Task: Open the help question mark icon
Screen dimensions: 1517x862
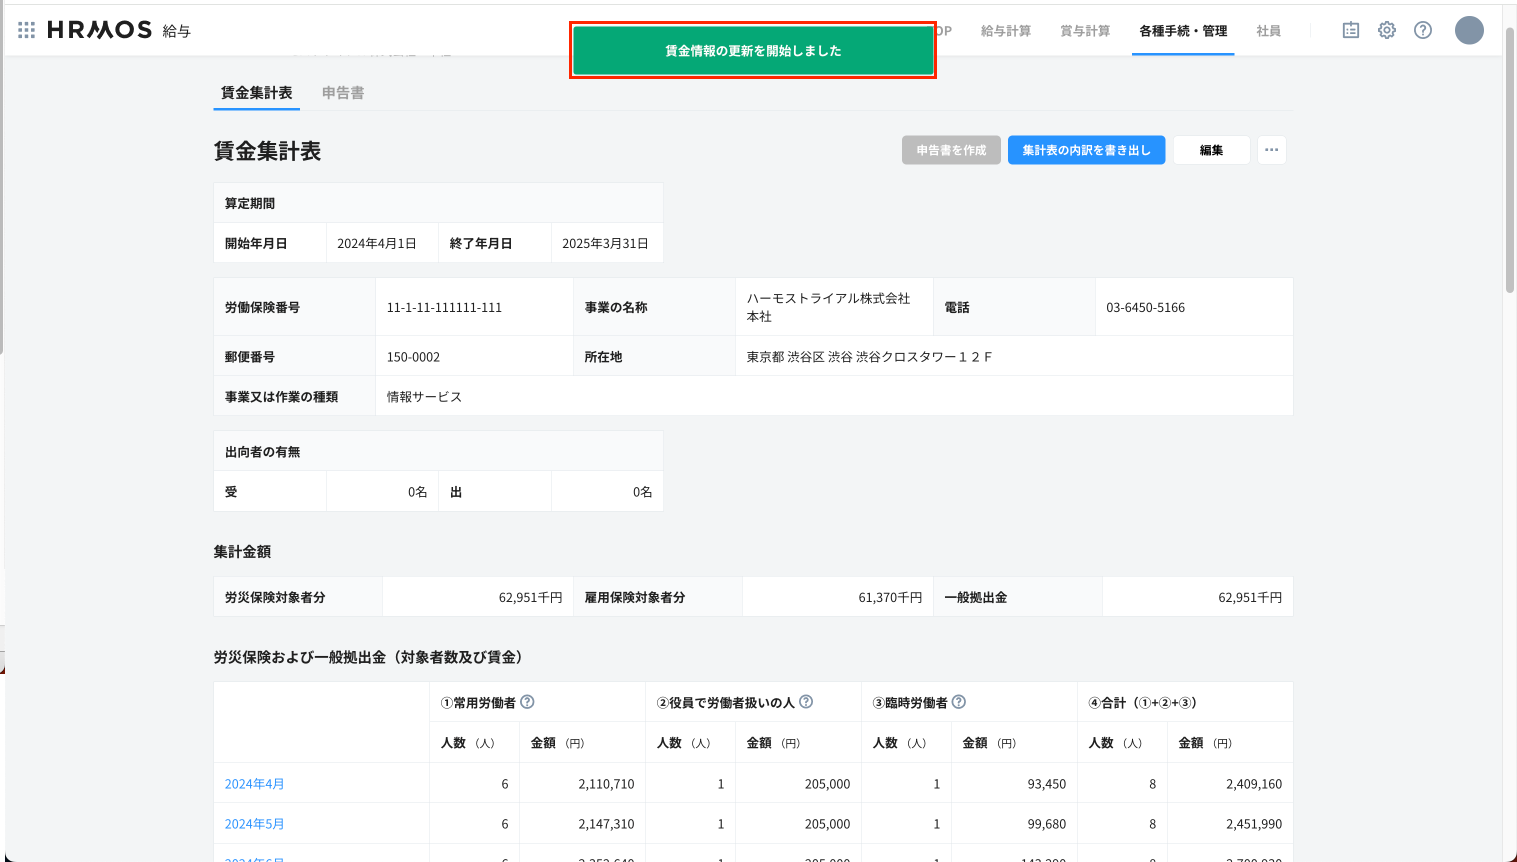Action: (1422, 30)
